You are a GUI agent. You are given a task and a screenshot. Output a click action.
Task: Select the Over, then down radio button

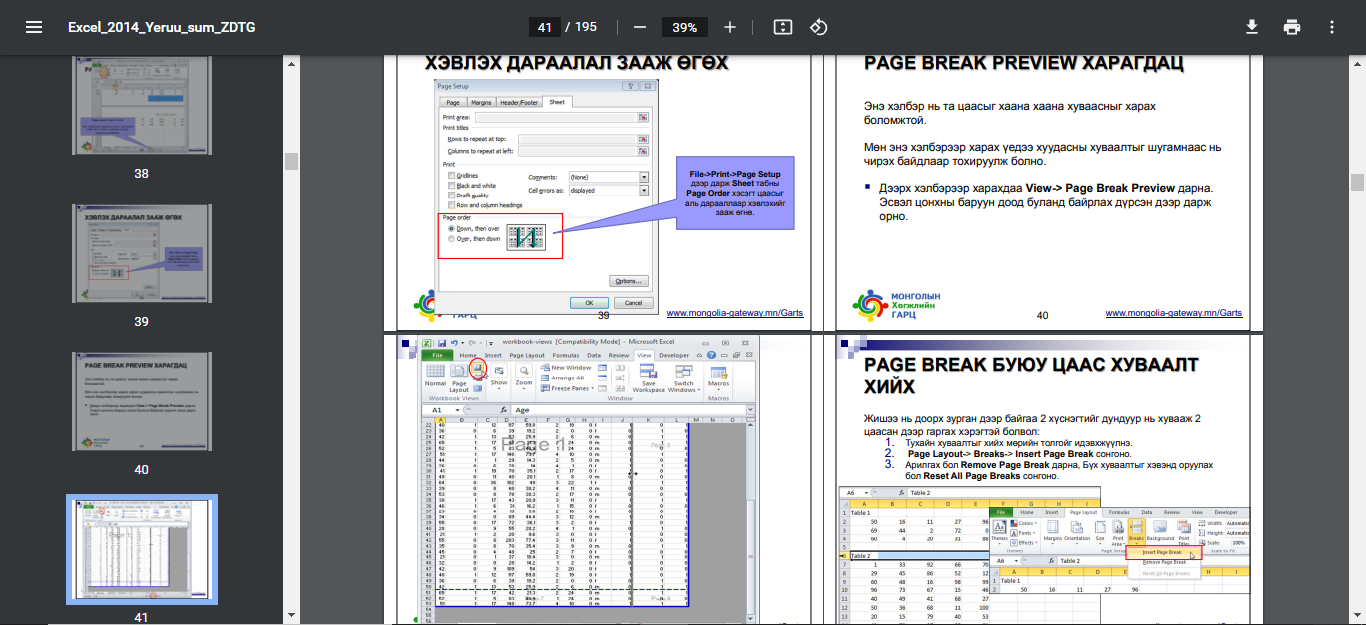click(x=452, y=239)
